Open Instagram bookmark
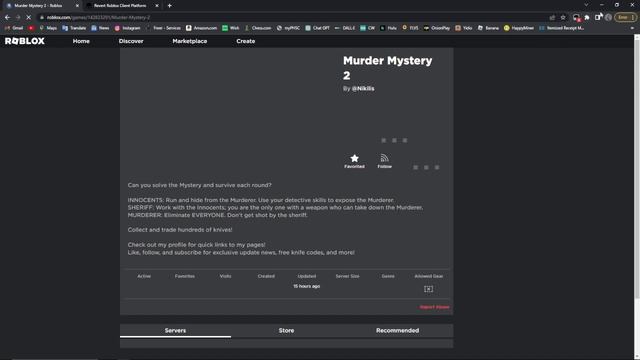This screenshot has width=640, height=360. [127, 28]
